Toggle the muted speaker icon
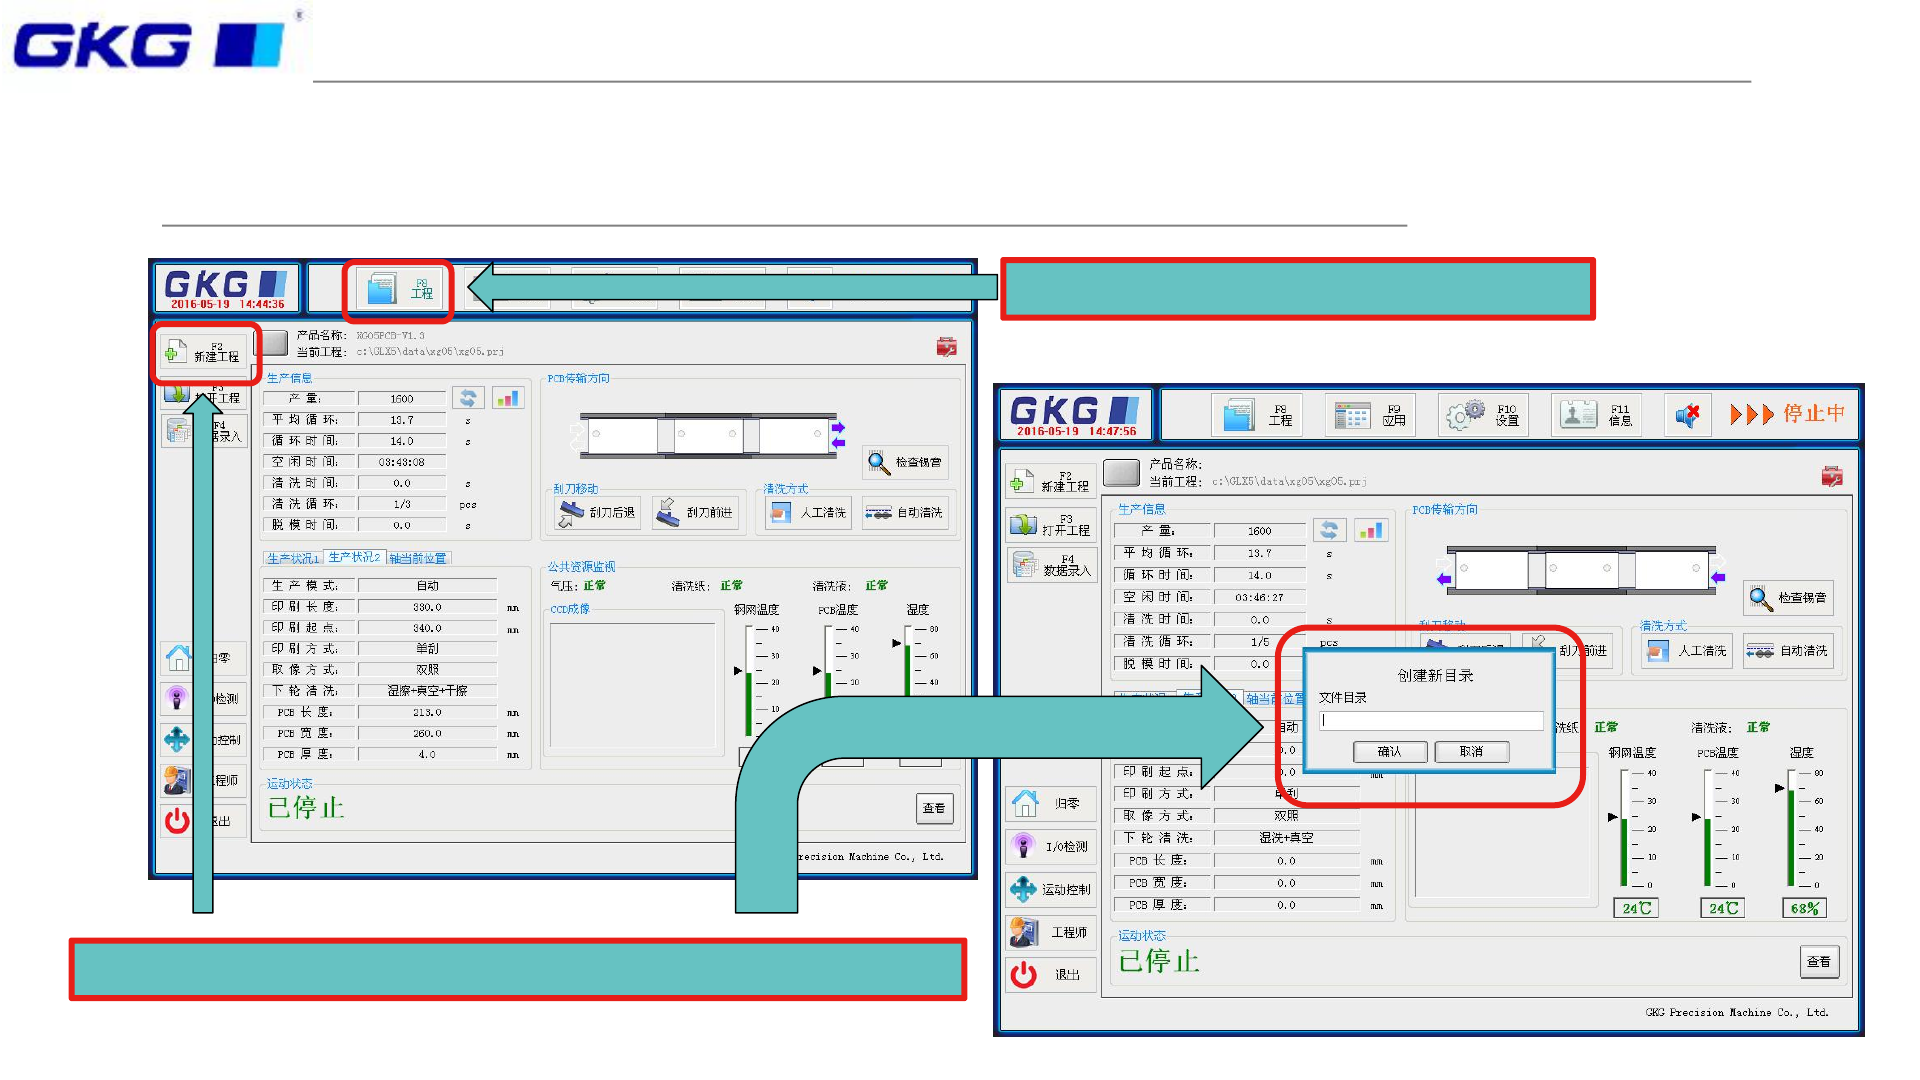Image resolution: width=1920 pixels, height=1080 pixels. pos(1688,415)
